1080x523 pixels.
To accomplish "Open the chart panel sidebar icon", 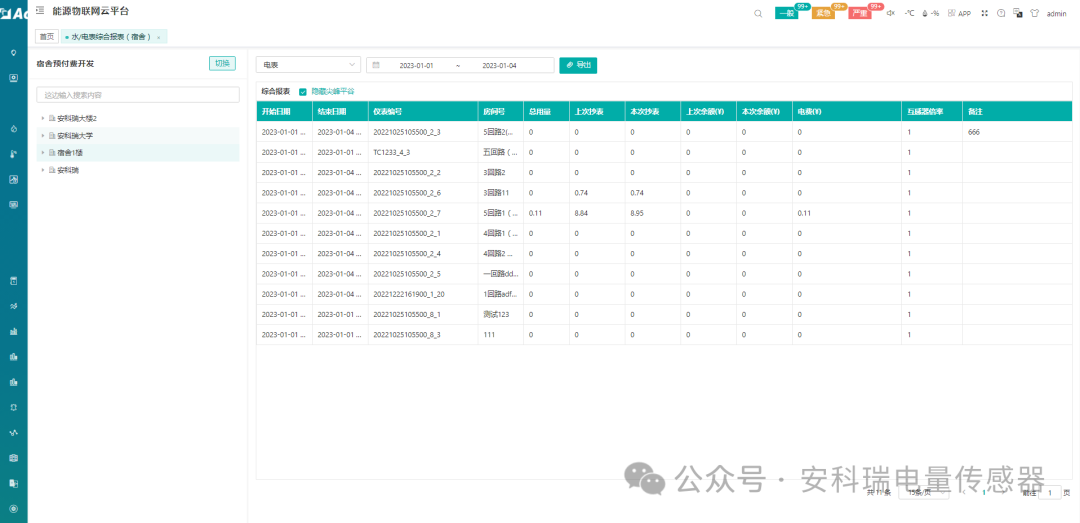I will pyautogui.click(x=13, y=179).
